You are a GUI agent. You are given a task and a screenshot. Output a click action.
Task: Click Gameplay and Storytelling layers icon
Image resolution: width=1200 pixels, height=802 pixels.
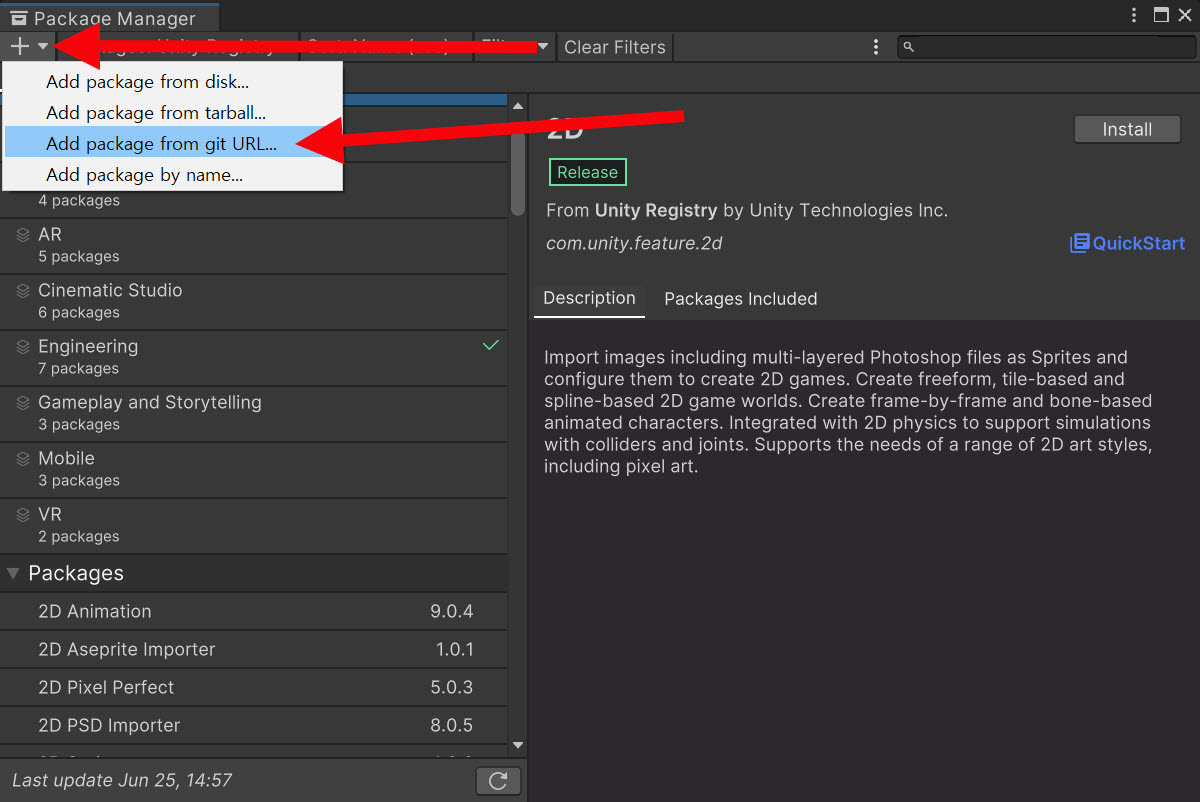pyautogui.click(x=22, y=403)
